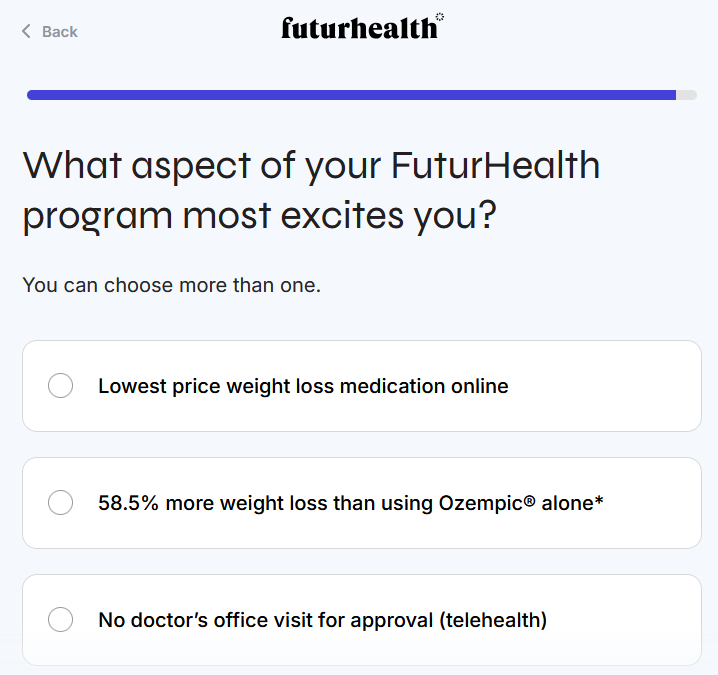Image resolution: width=718 pixels, height=675 pixels.
Task: Click the gray unfilled end of the progress bar
Action: (x=687, y=95)
